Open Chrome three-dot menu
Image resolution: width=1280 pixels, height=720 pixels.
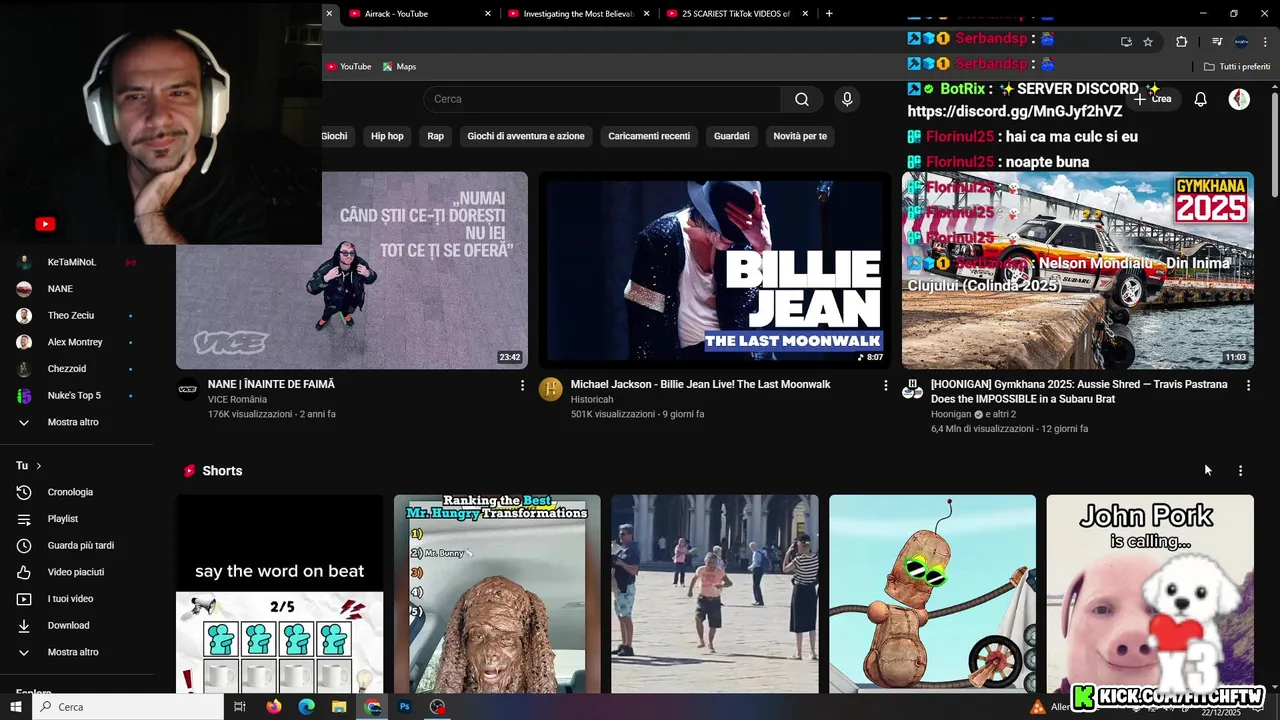[1265, 42]
